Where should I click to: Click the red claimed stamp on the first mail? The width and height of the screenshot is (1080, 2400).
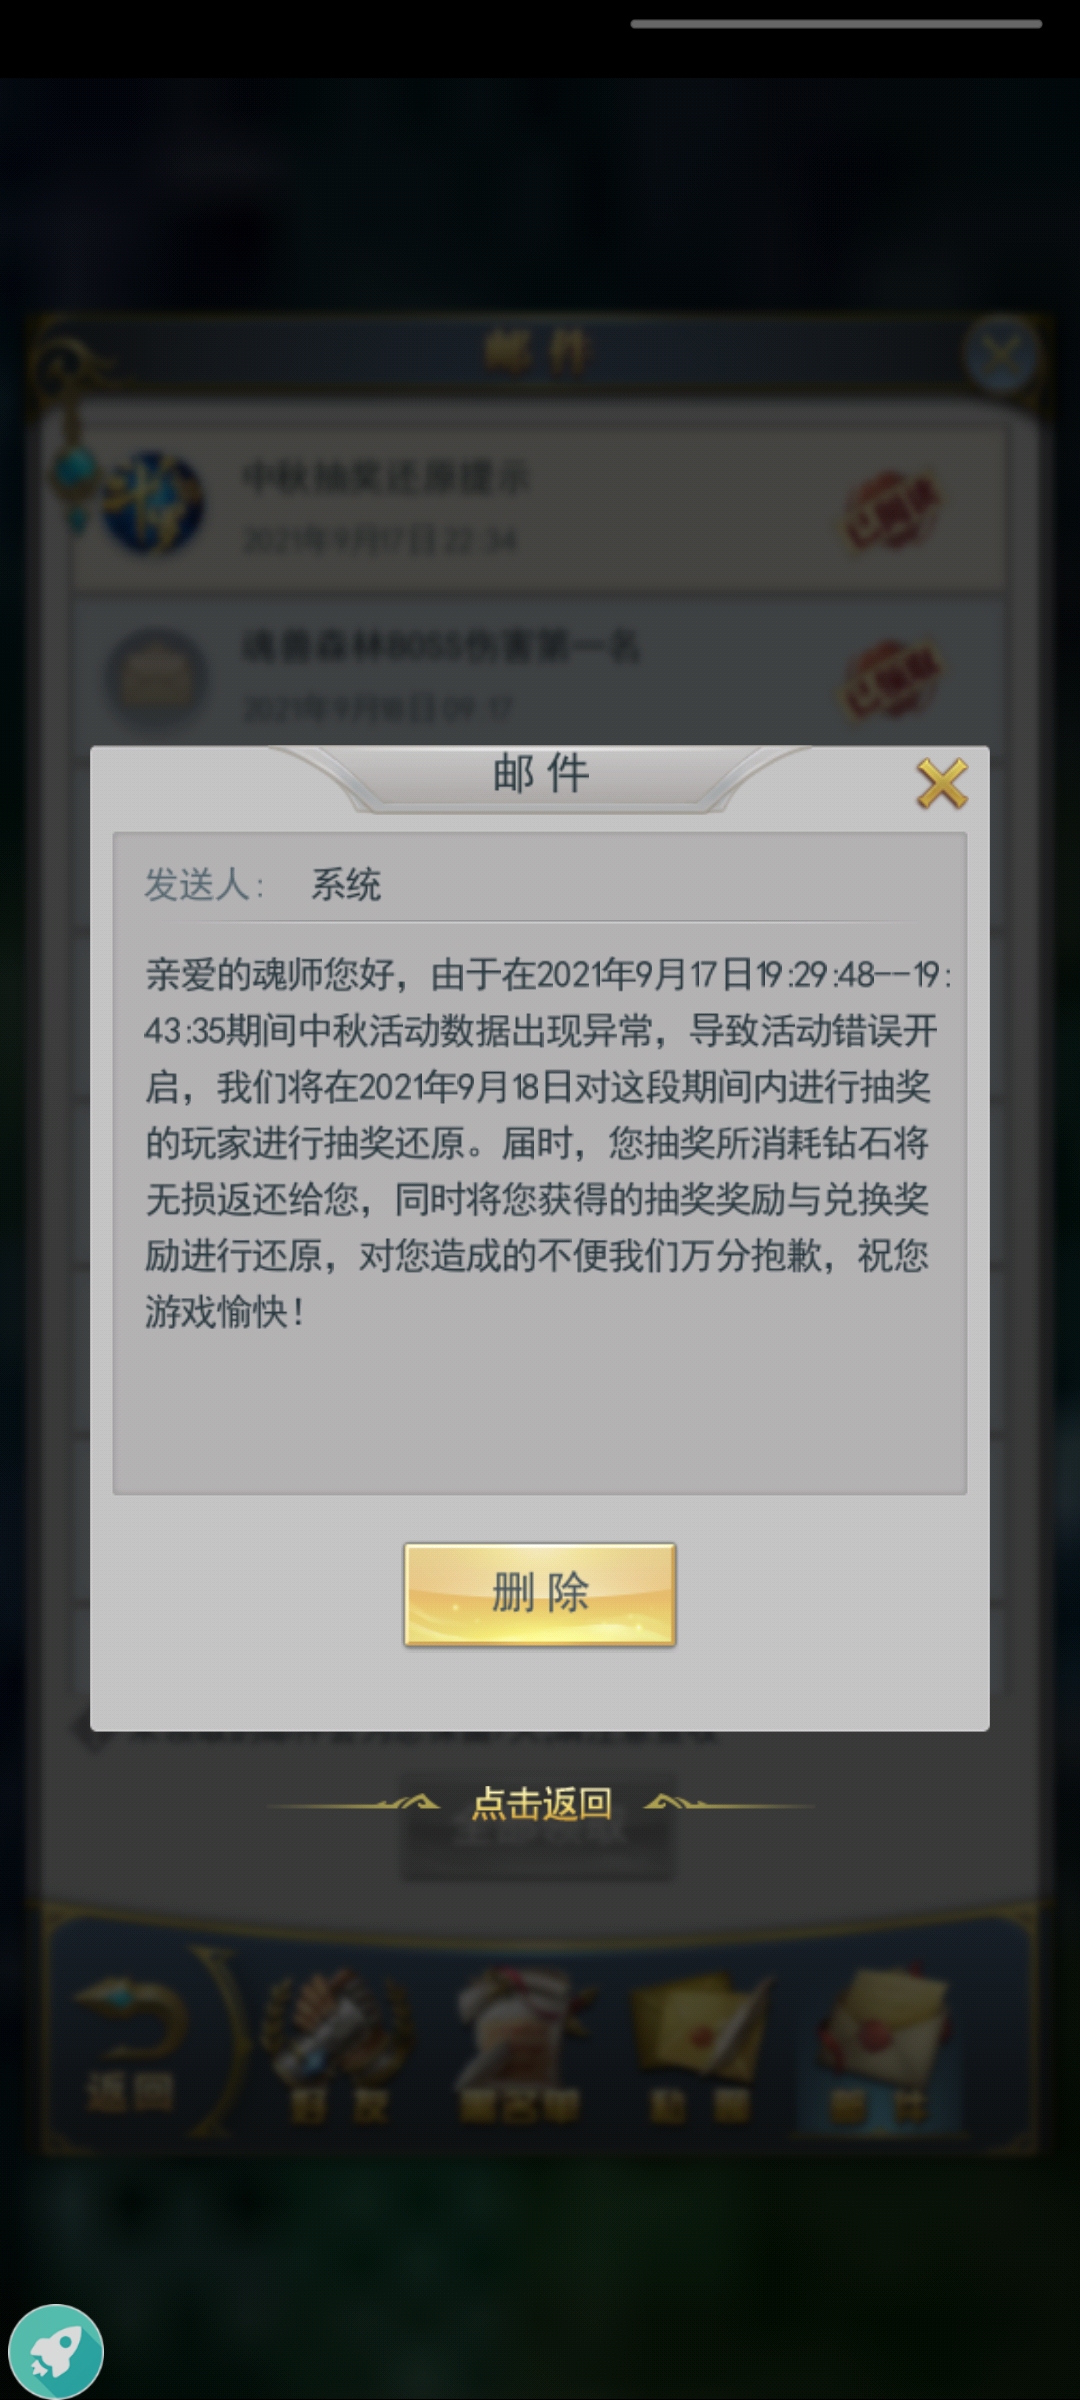pos(893,508)
